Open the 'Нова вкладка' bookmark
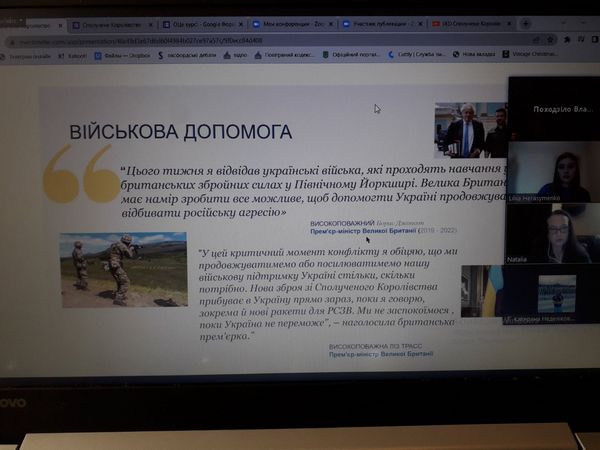The width and height of the screenshot is (600, 450). click(474, 54)
